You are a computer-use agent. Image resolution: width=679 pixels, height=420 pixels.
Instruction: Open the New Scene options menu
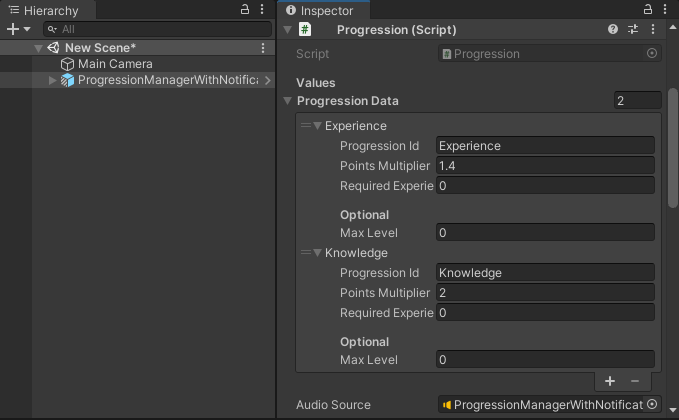tap(263, 48)
